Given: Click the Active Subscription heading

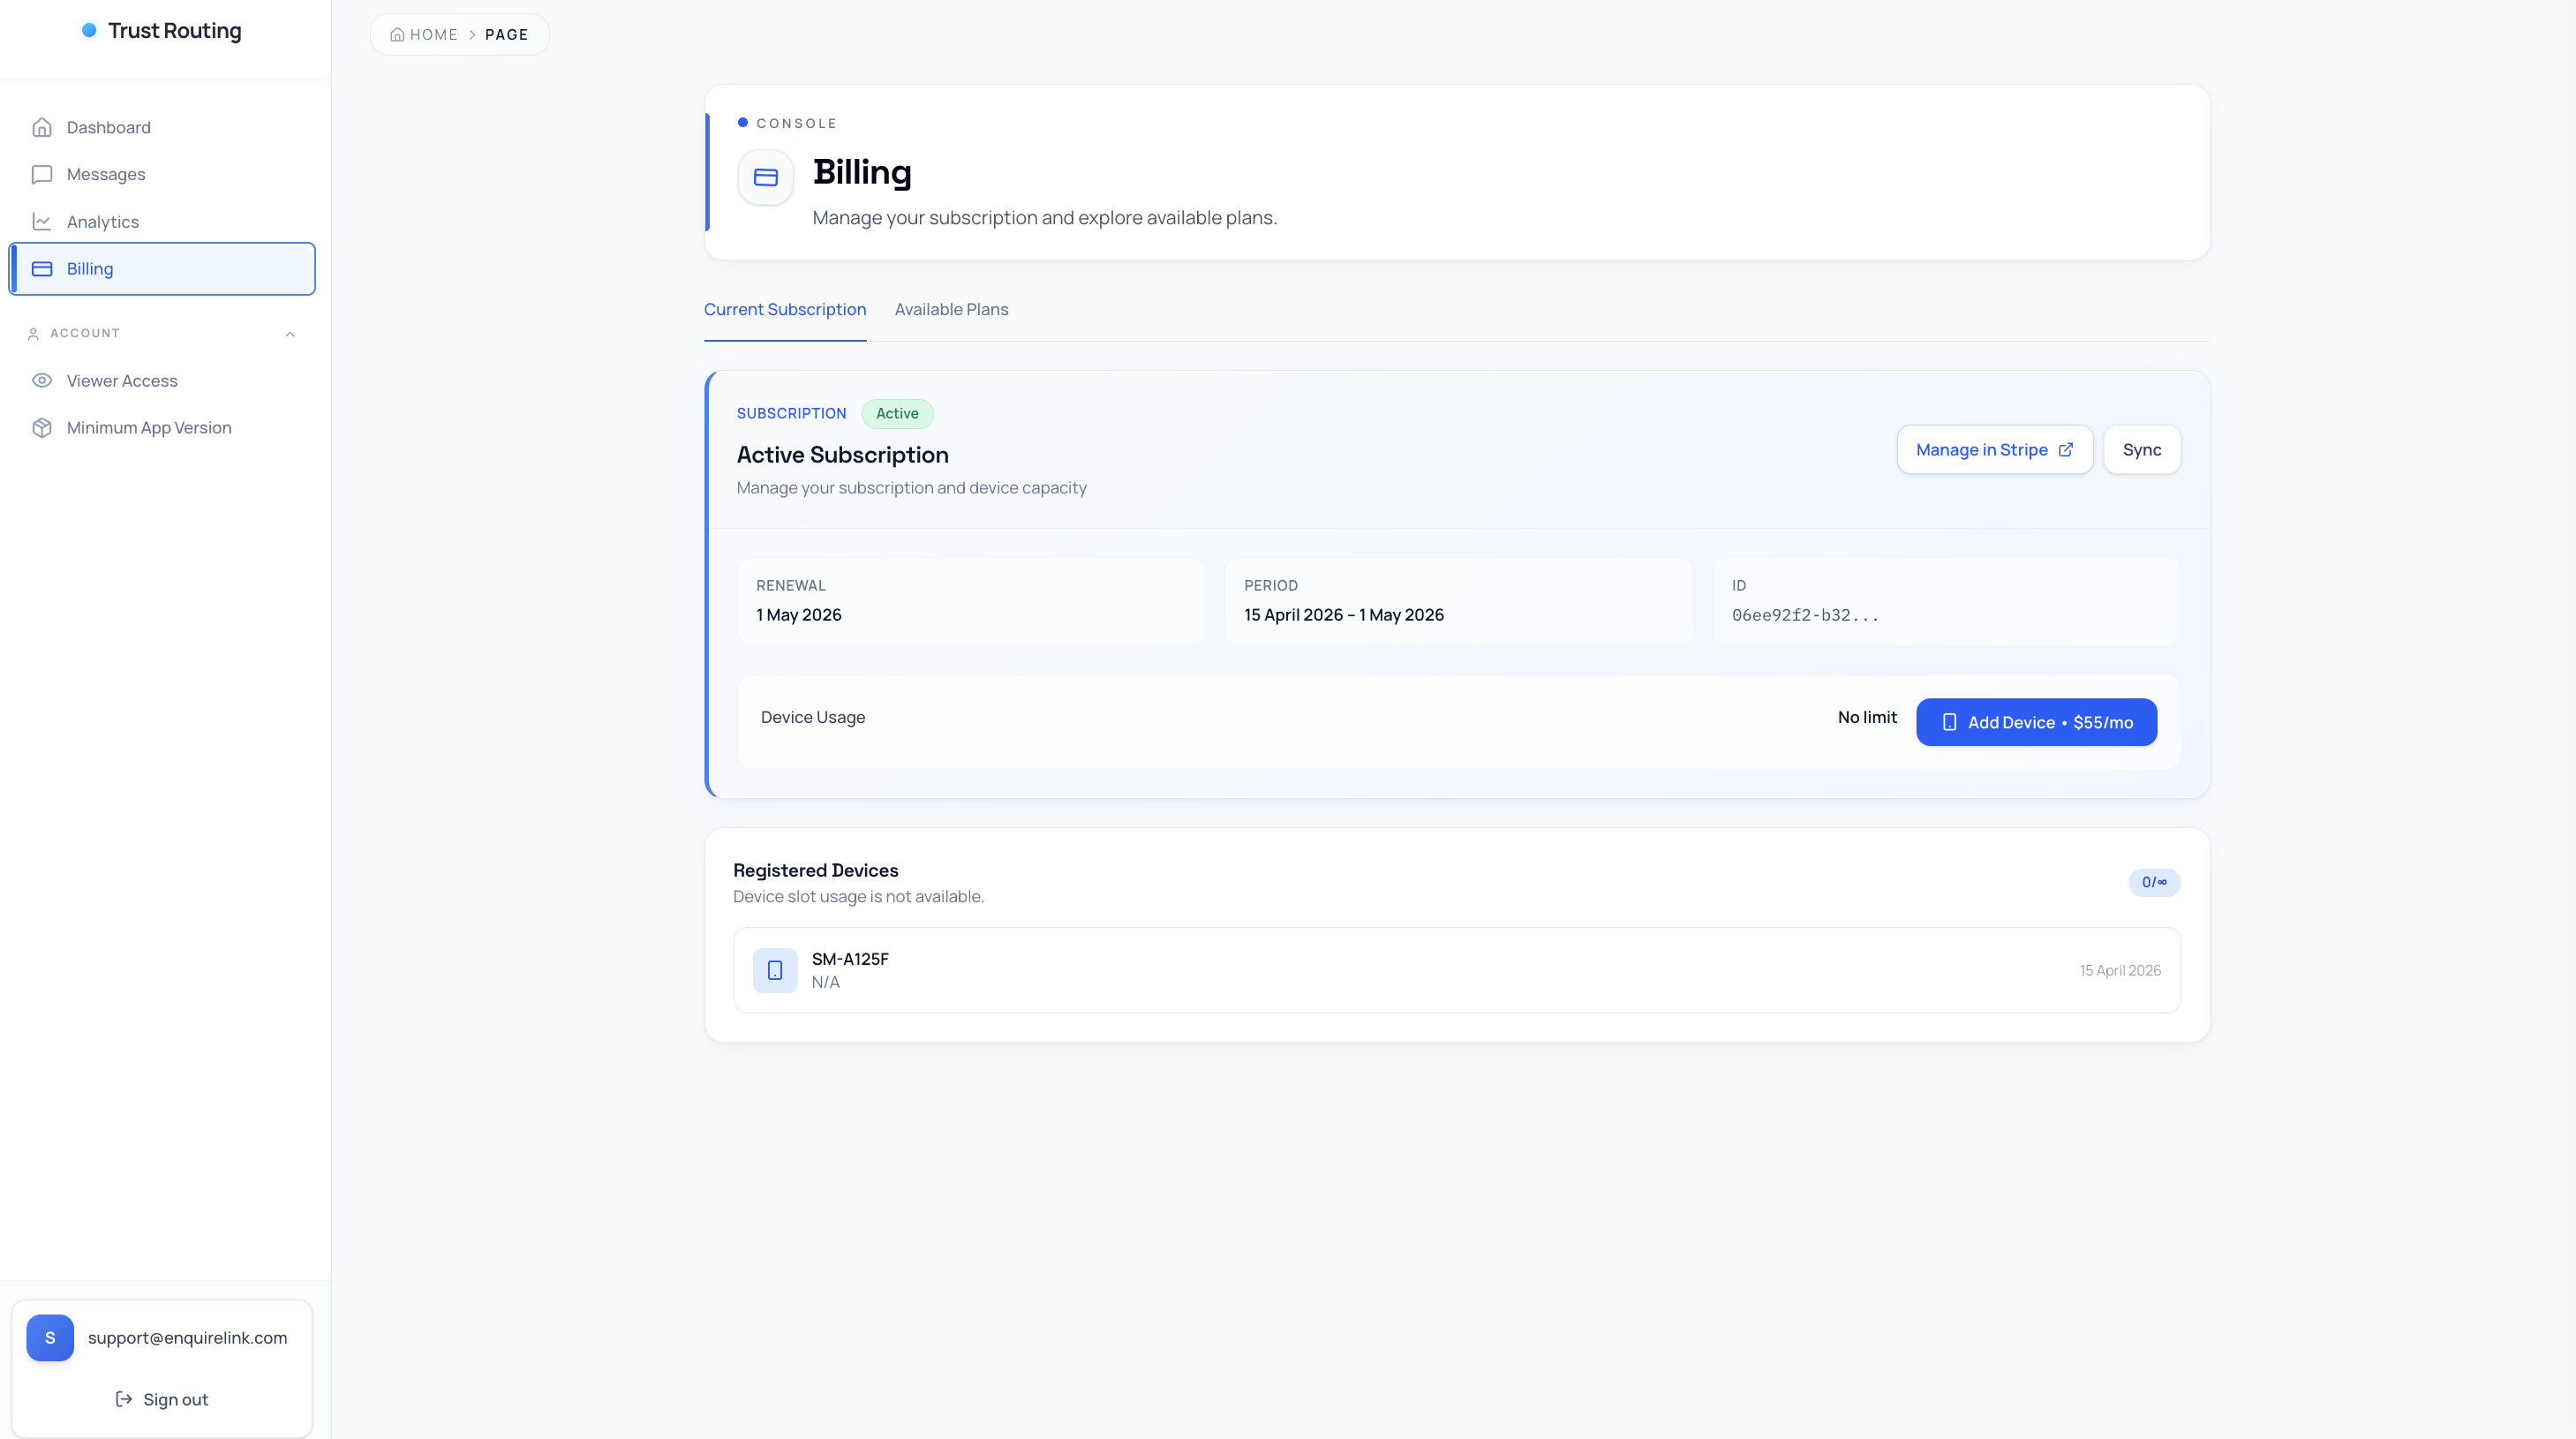Looking at the screenshot, I should click(843, 454).
